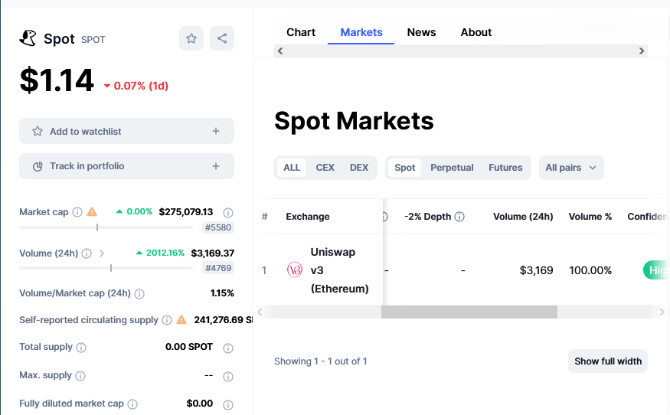Click Add to watchlist button
670x415 pixels.
126,131
